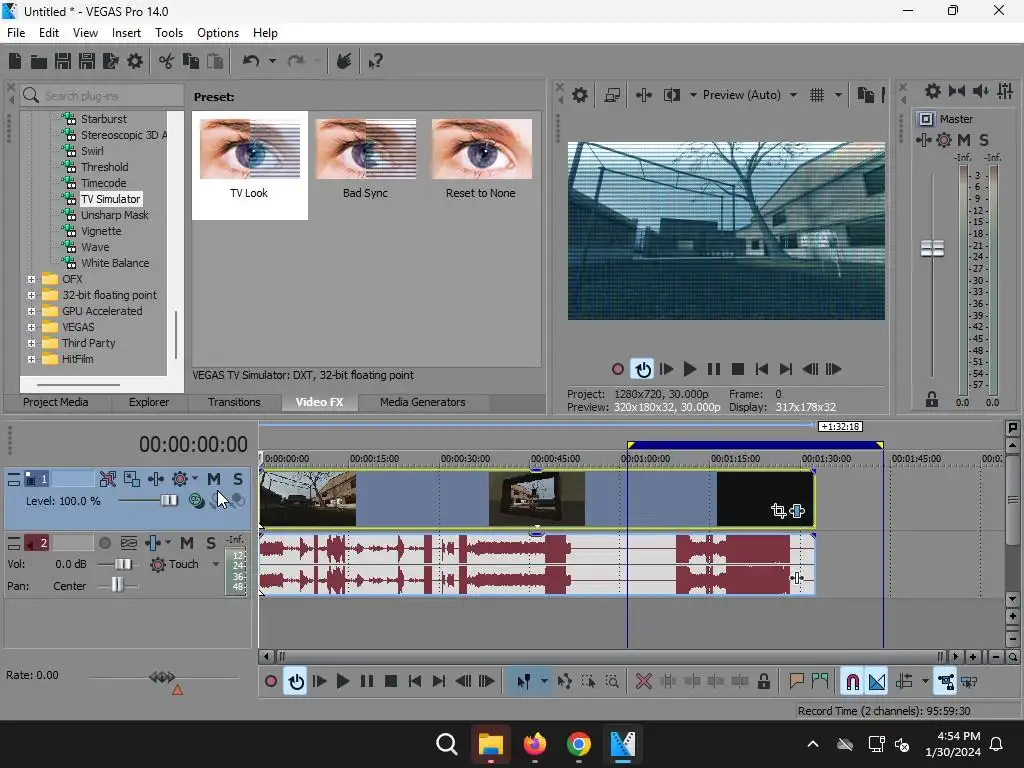Click the timeline Record button
Image resolution: width=1024 pixels, height=768 pixels.
270,682
